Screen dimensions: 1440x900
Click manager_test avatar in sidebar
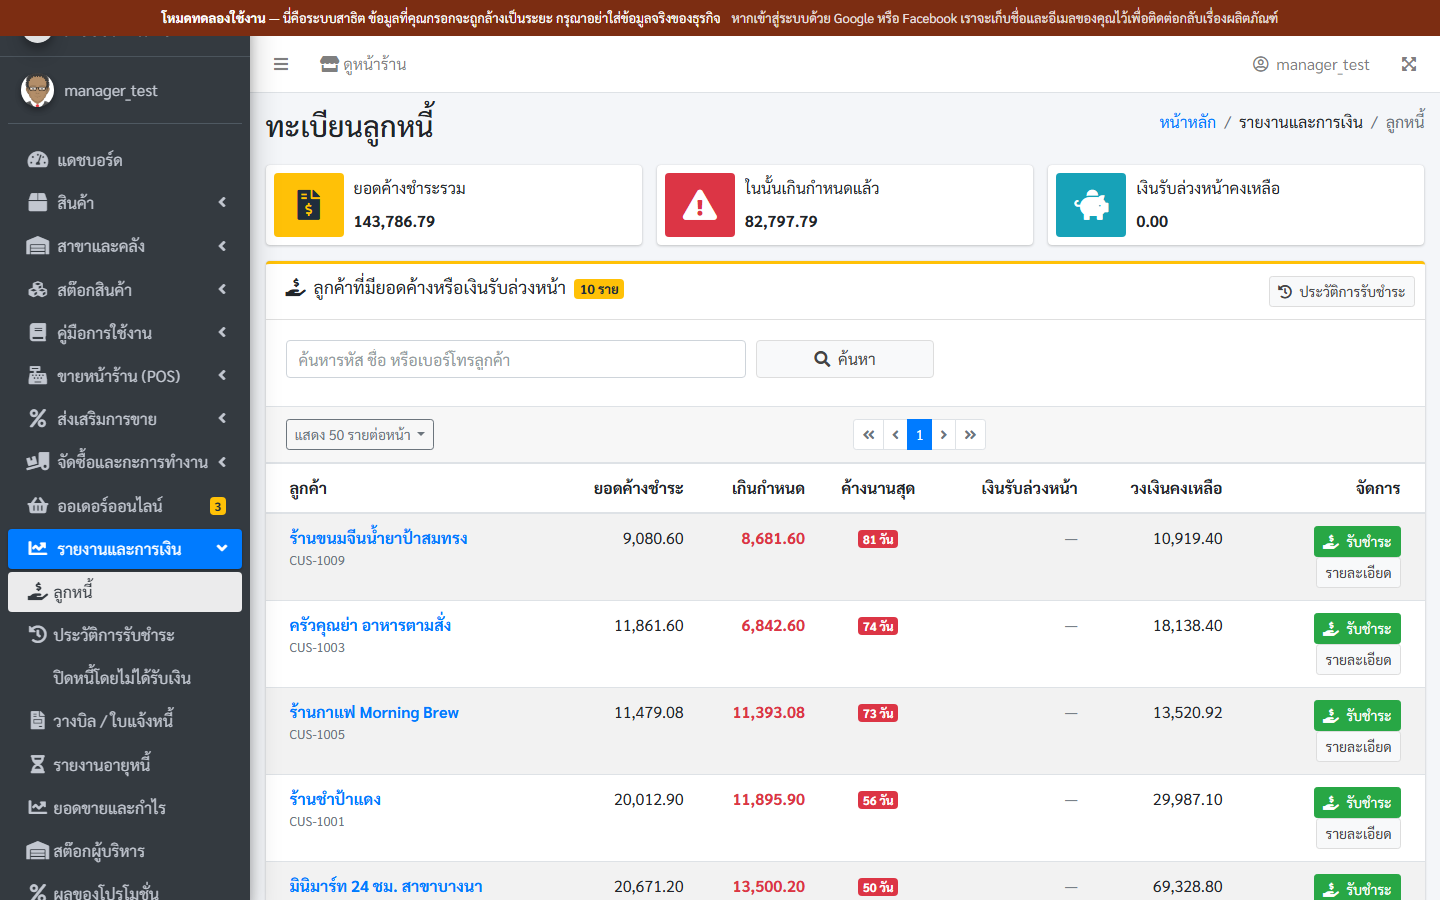[x=38, y=90]
